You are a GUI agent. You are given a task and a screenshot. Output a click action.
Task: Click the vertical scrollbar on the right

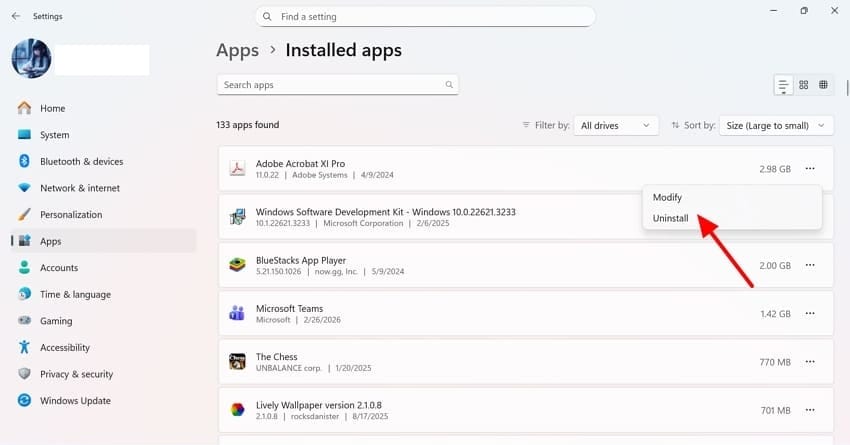847,87
